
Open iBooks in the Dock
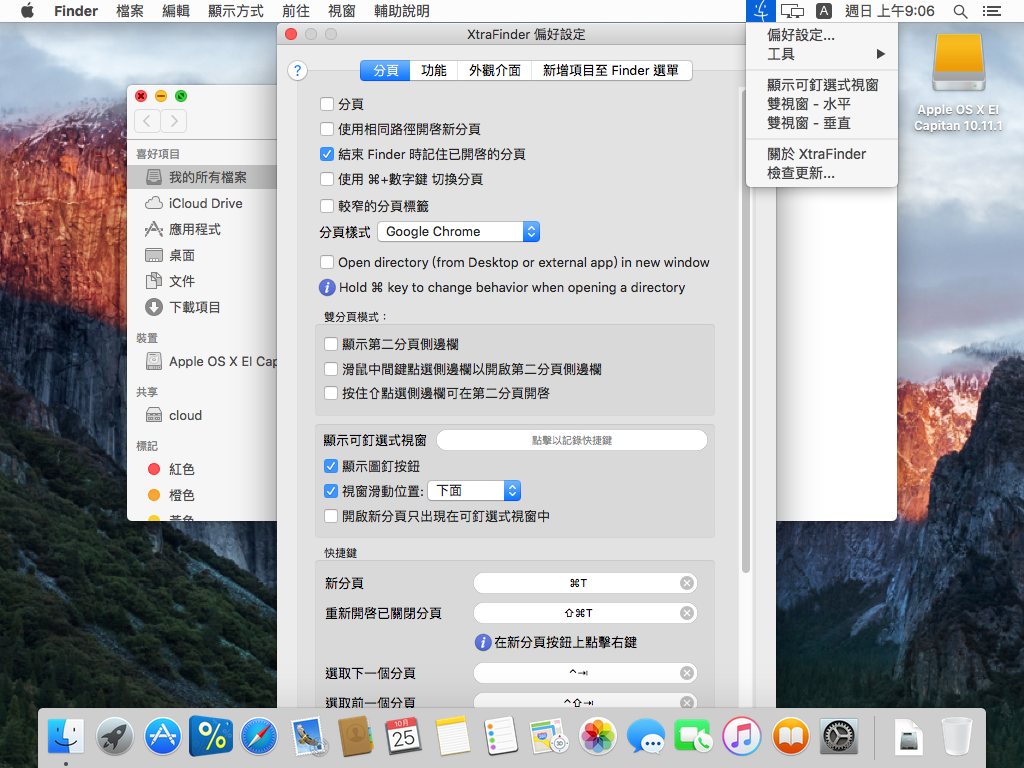[x=790, y=736]
